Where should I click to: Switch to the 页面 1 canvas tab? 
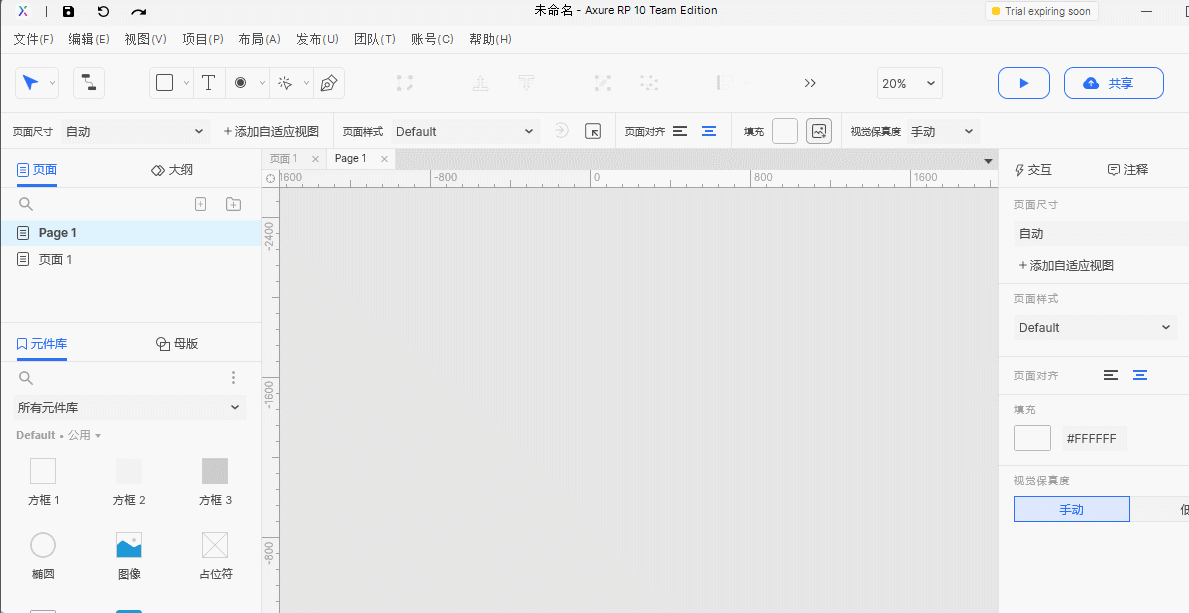pyautogui.click(x=284, y=159)
